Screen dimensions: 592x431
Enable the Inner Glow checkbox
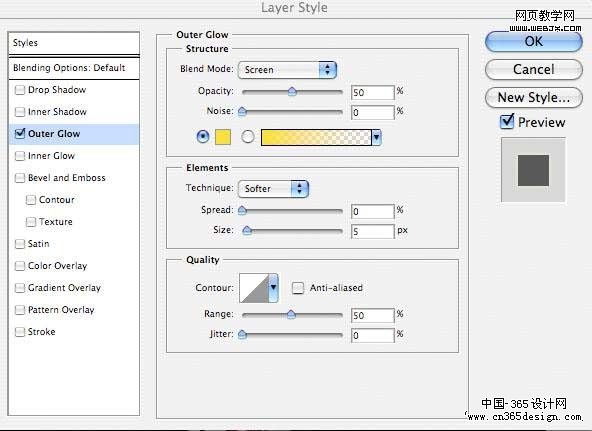click(x=20, y=156)
